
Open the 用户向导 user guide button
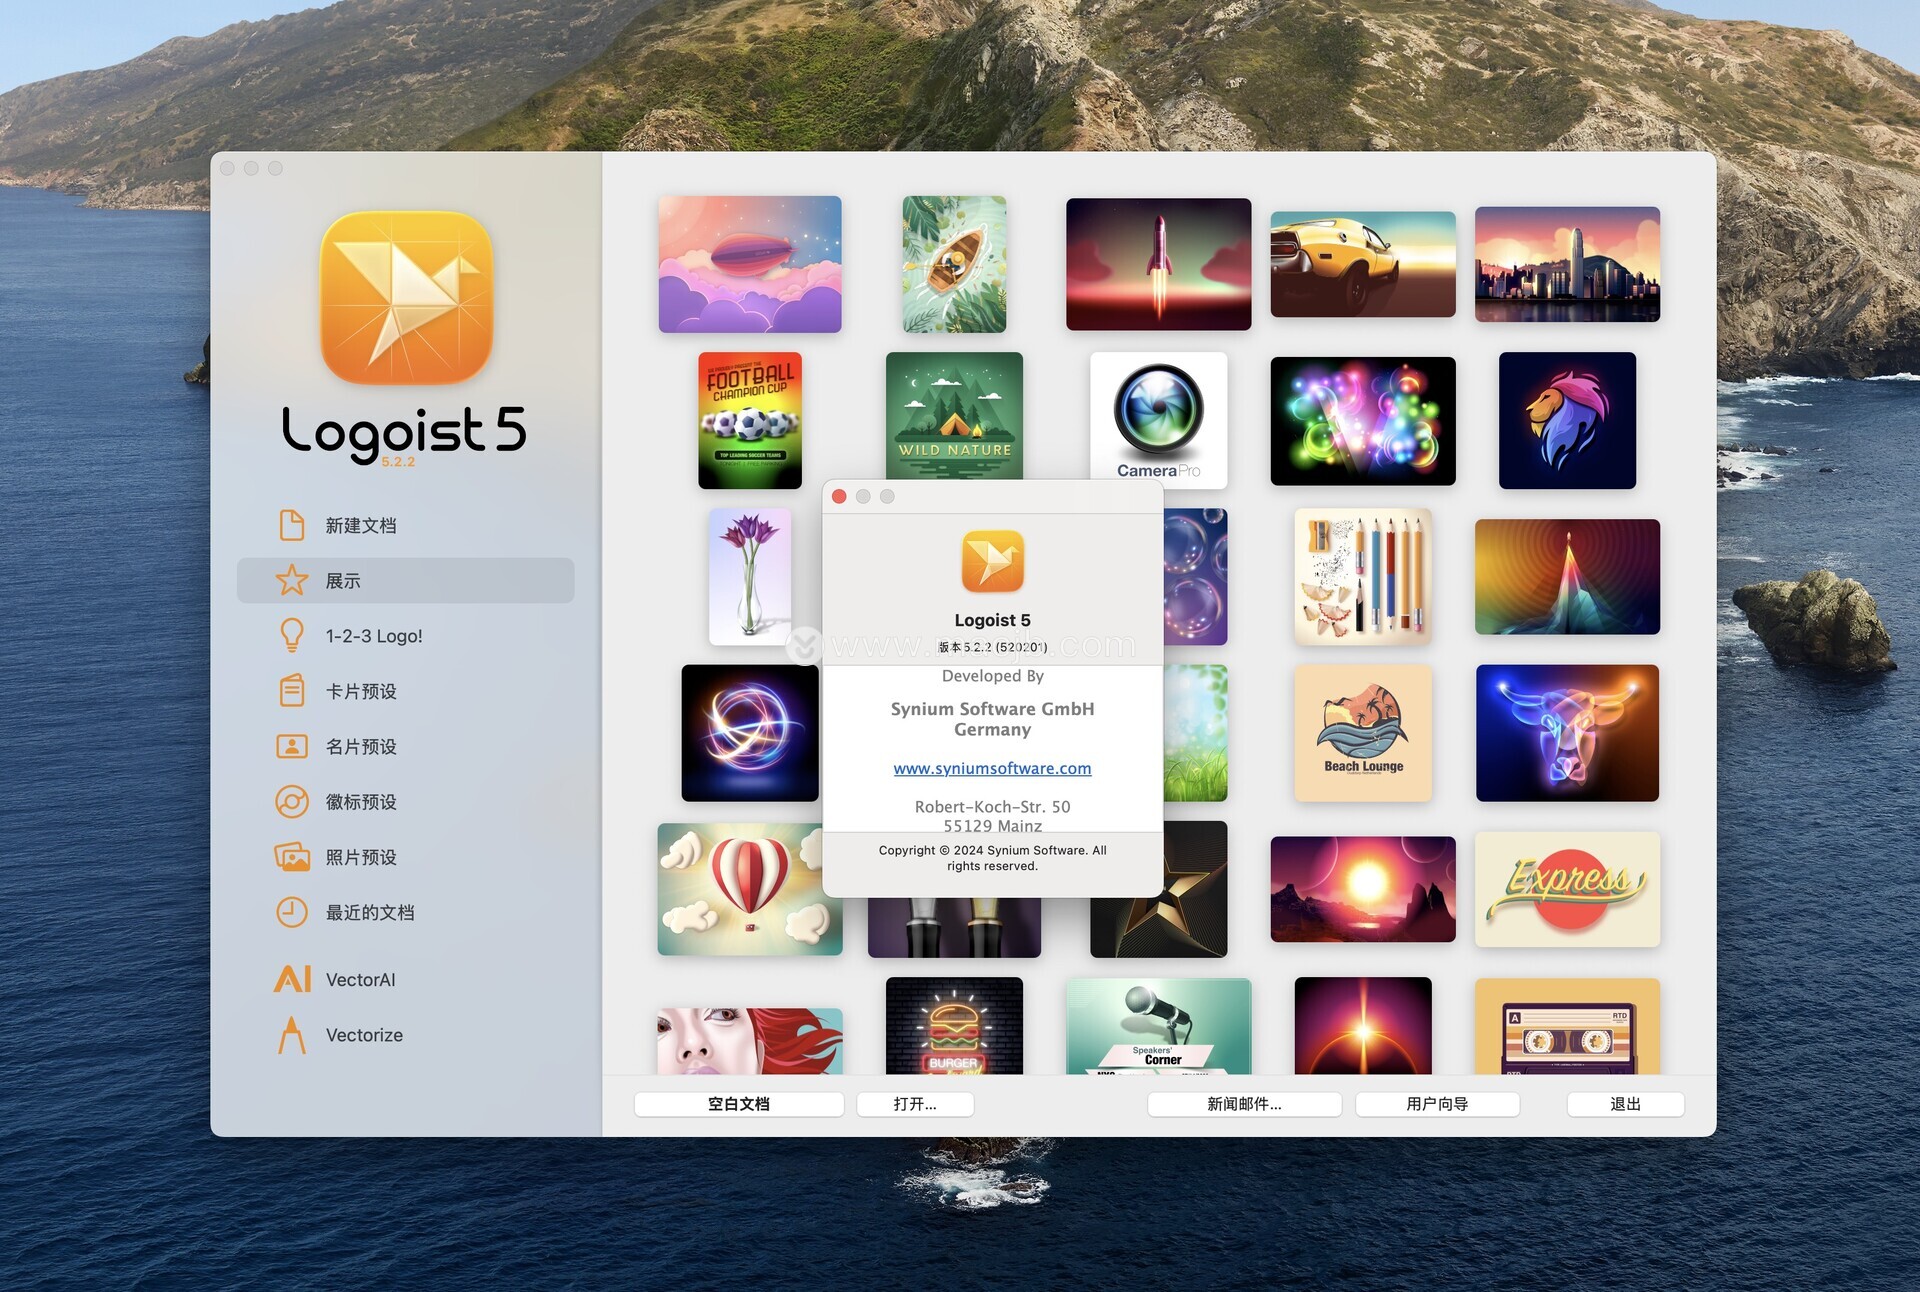(x=1437, y=1104)
